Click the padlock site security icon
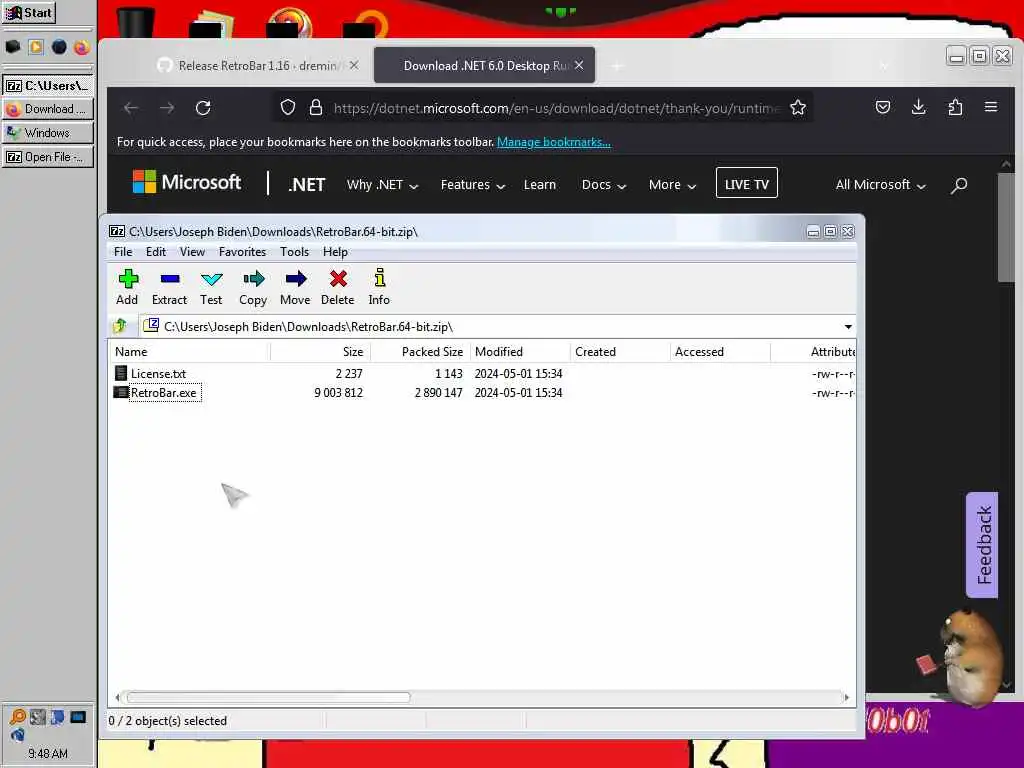This screenshot has height=768, width=1024. click(316, 108)
